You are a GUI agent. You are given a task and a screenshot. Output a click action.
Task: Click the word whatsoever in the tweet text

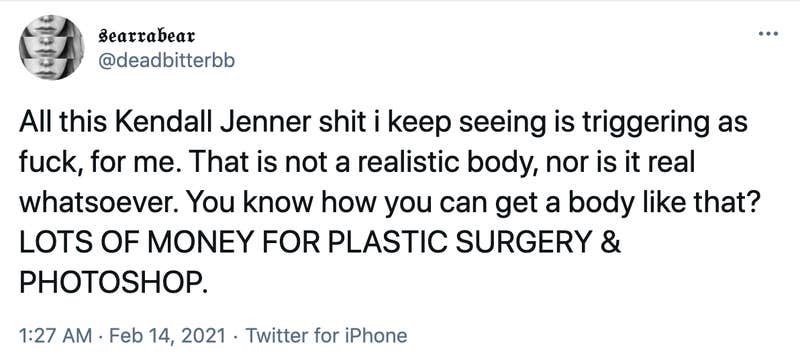[99, 204]
